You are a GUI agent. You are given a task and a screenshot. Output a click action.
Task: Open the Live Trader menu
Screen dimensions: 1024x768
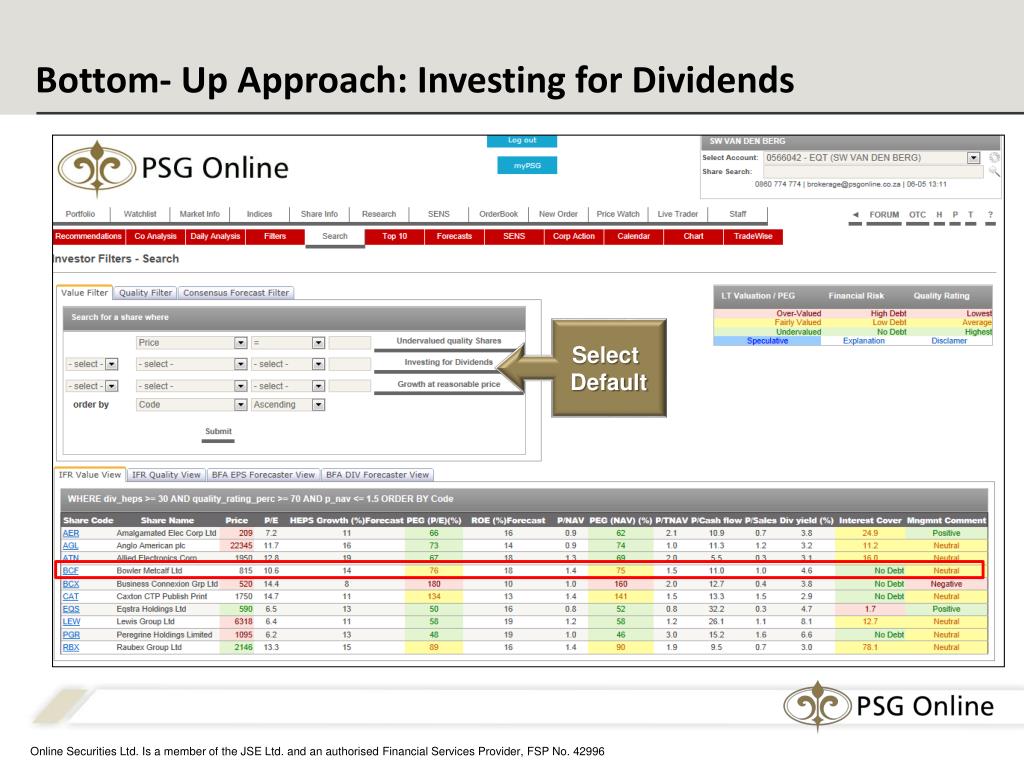click(x=677, y=214)
